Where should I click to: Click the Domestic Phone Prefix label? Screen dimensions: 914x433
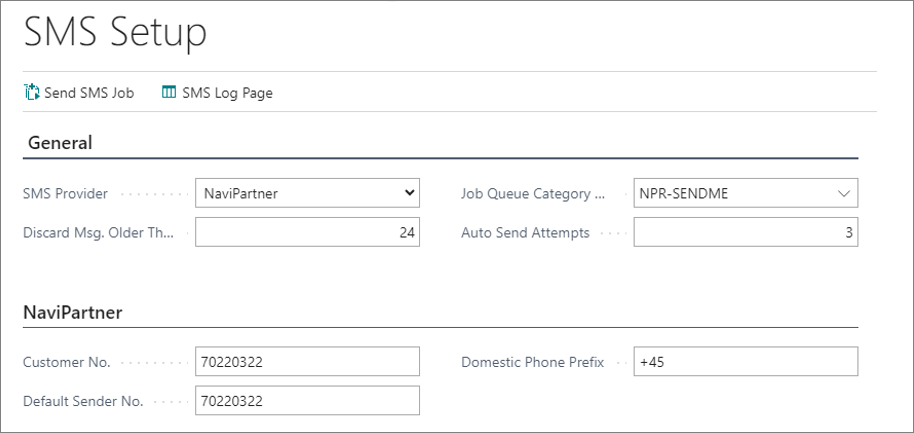click(x=532, y=362)
